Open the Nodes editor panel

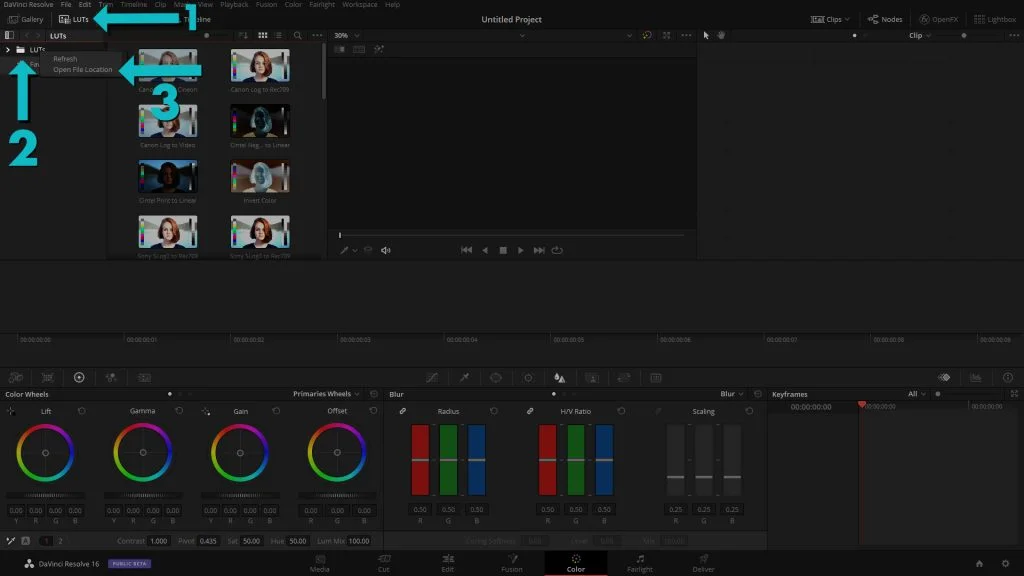tap(885, 20)
